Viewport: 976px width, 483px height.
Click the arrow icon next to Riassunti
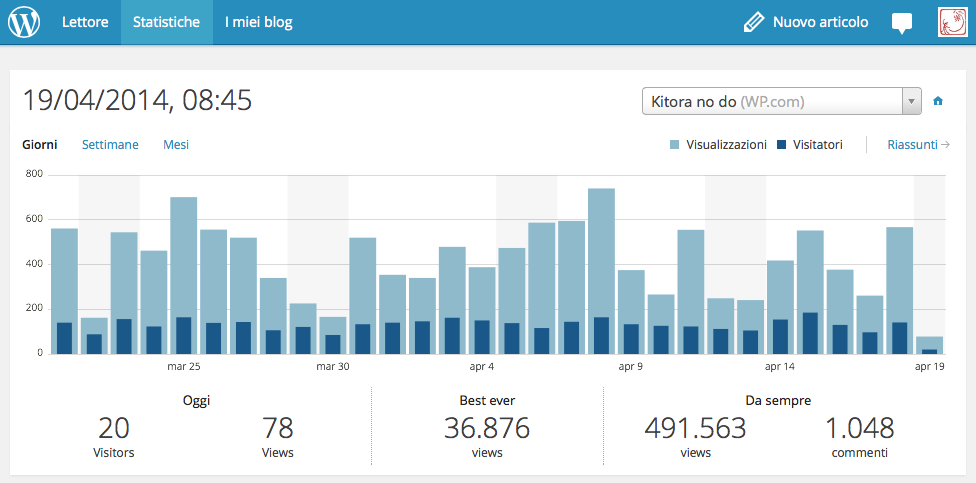point(945,145)
